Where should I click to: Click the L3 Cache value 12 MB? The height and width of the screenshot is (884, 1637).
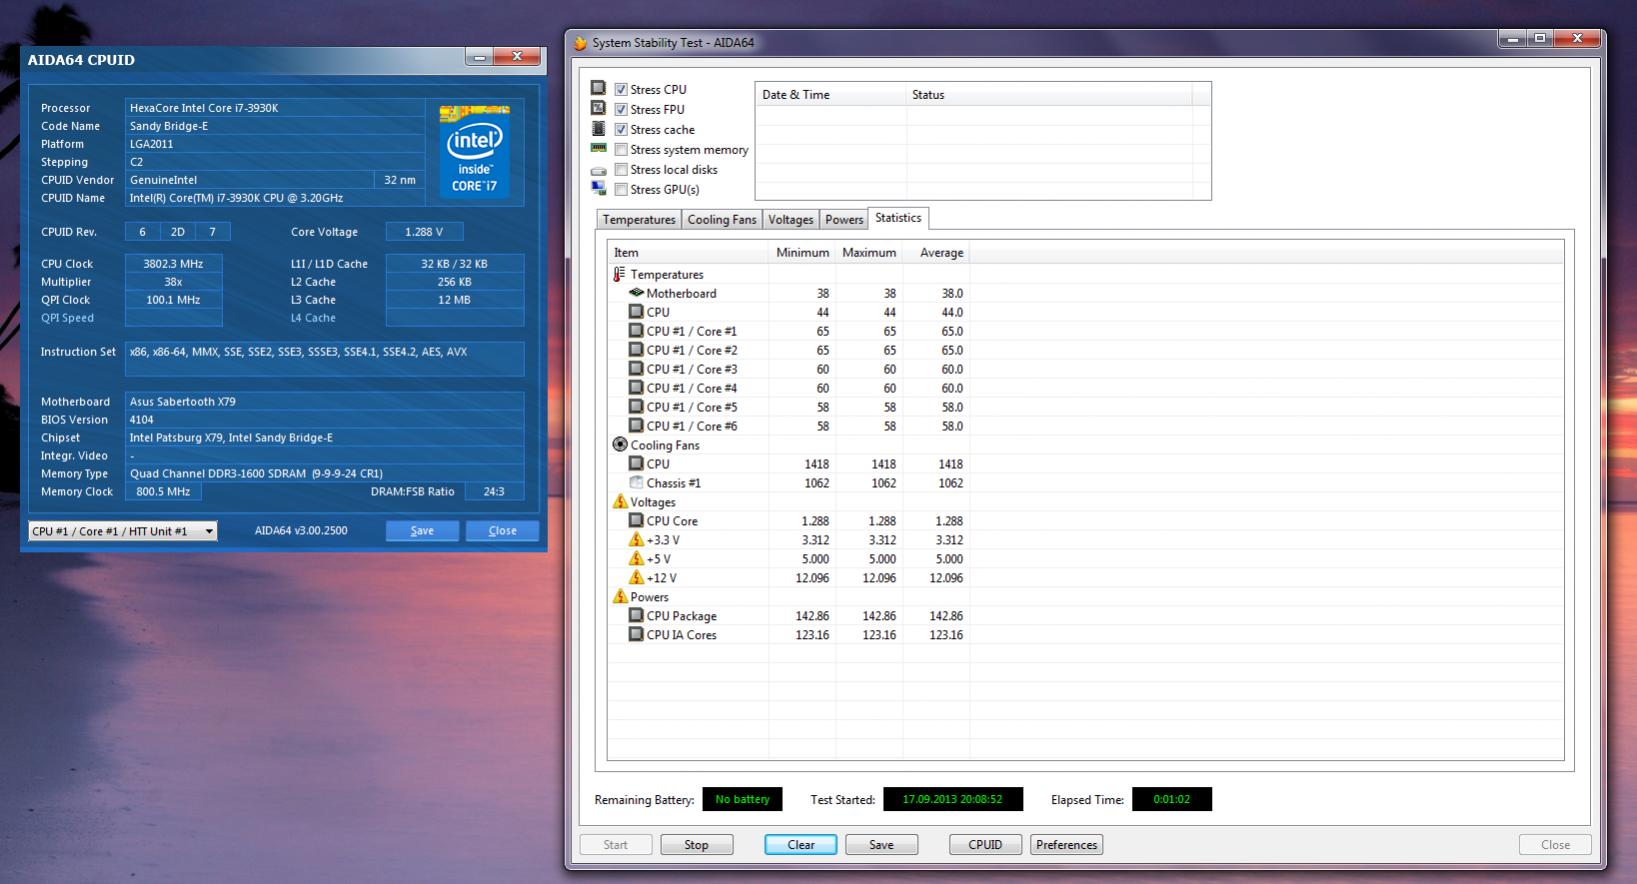(454, 300)
